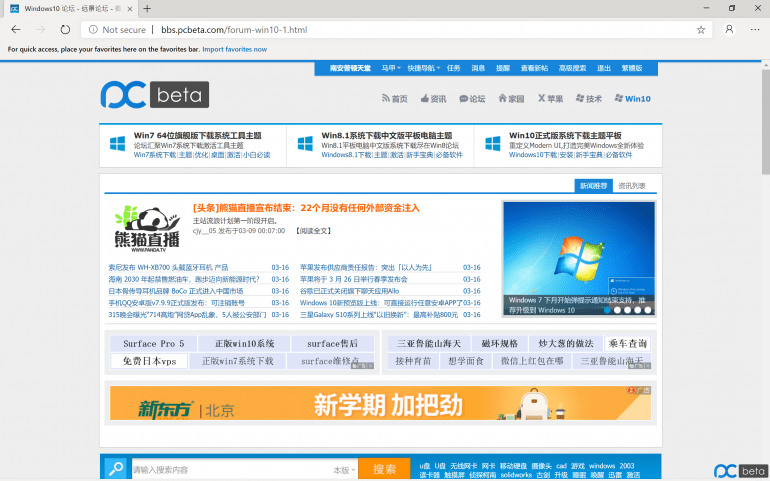
Task: Open 高级搜索 in the top bar
Action: coord(572,68)
